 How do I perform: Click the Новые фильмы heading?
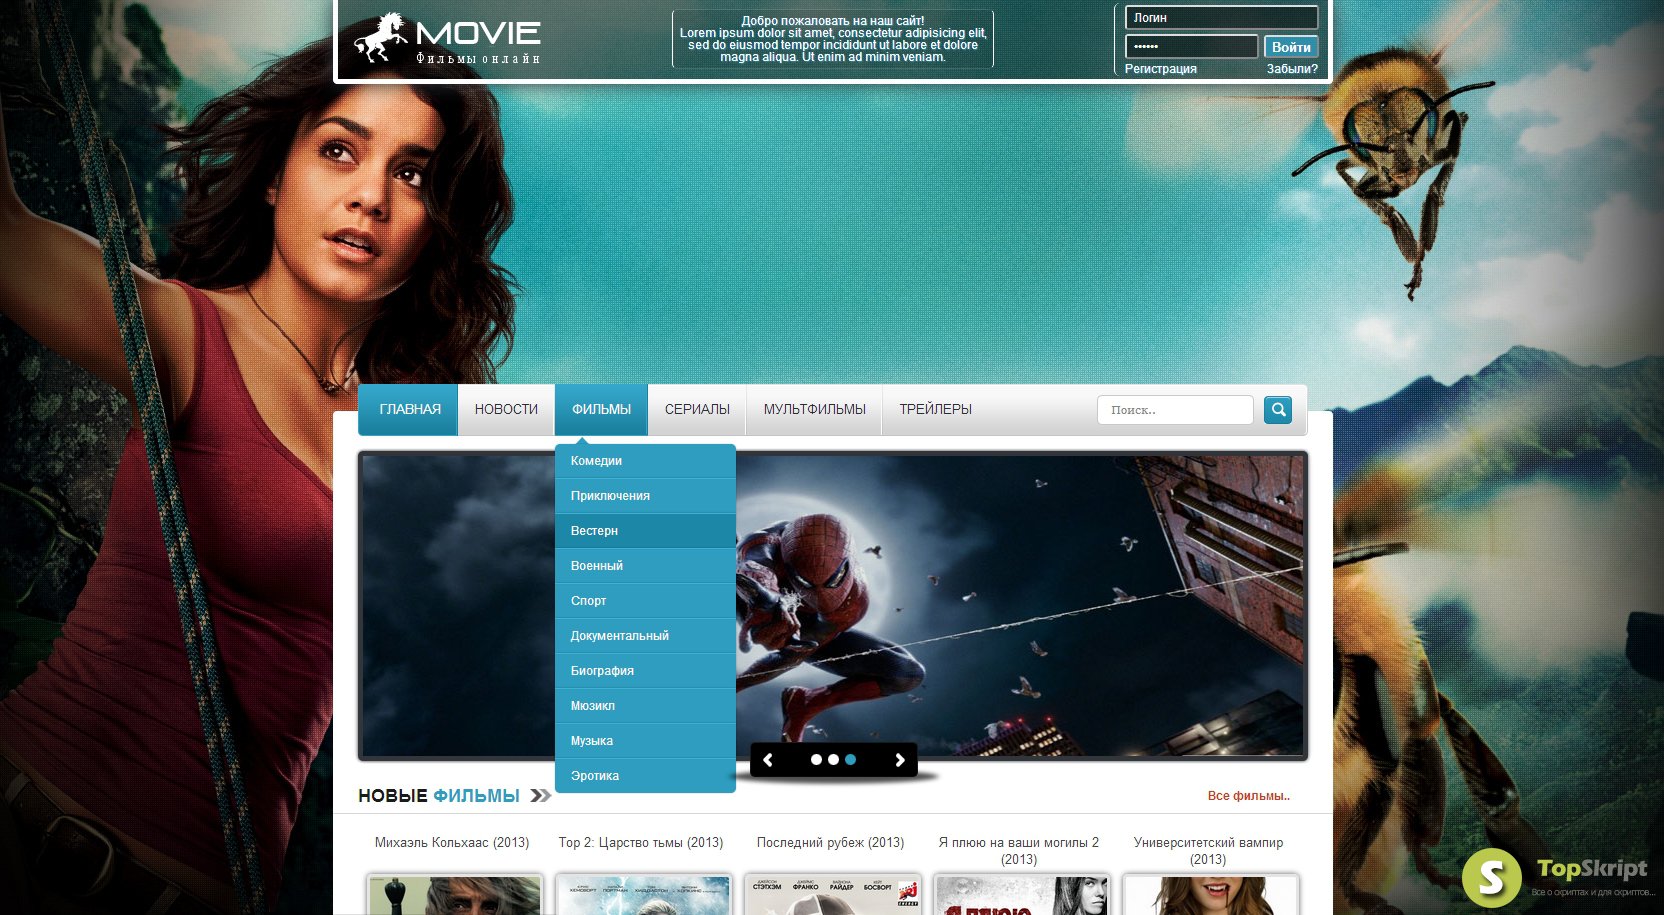(x=439, y=796)
